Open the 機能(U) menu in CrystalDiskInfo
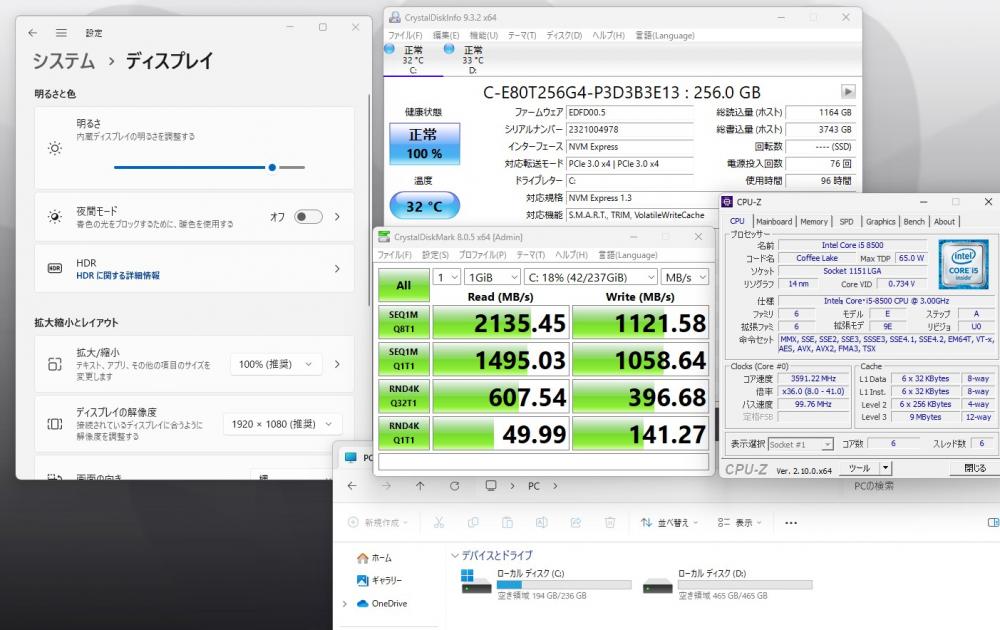The image size is (1000, 630). point(483,36)
